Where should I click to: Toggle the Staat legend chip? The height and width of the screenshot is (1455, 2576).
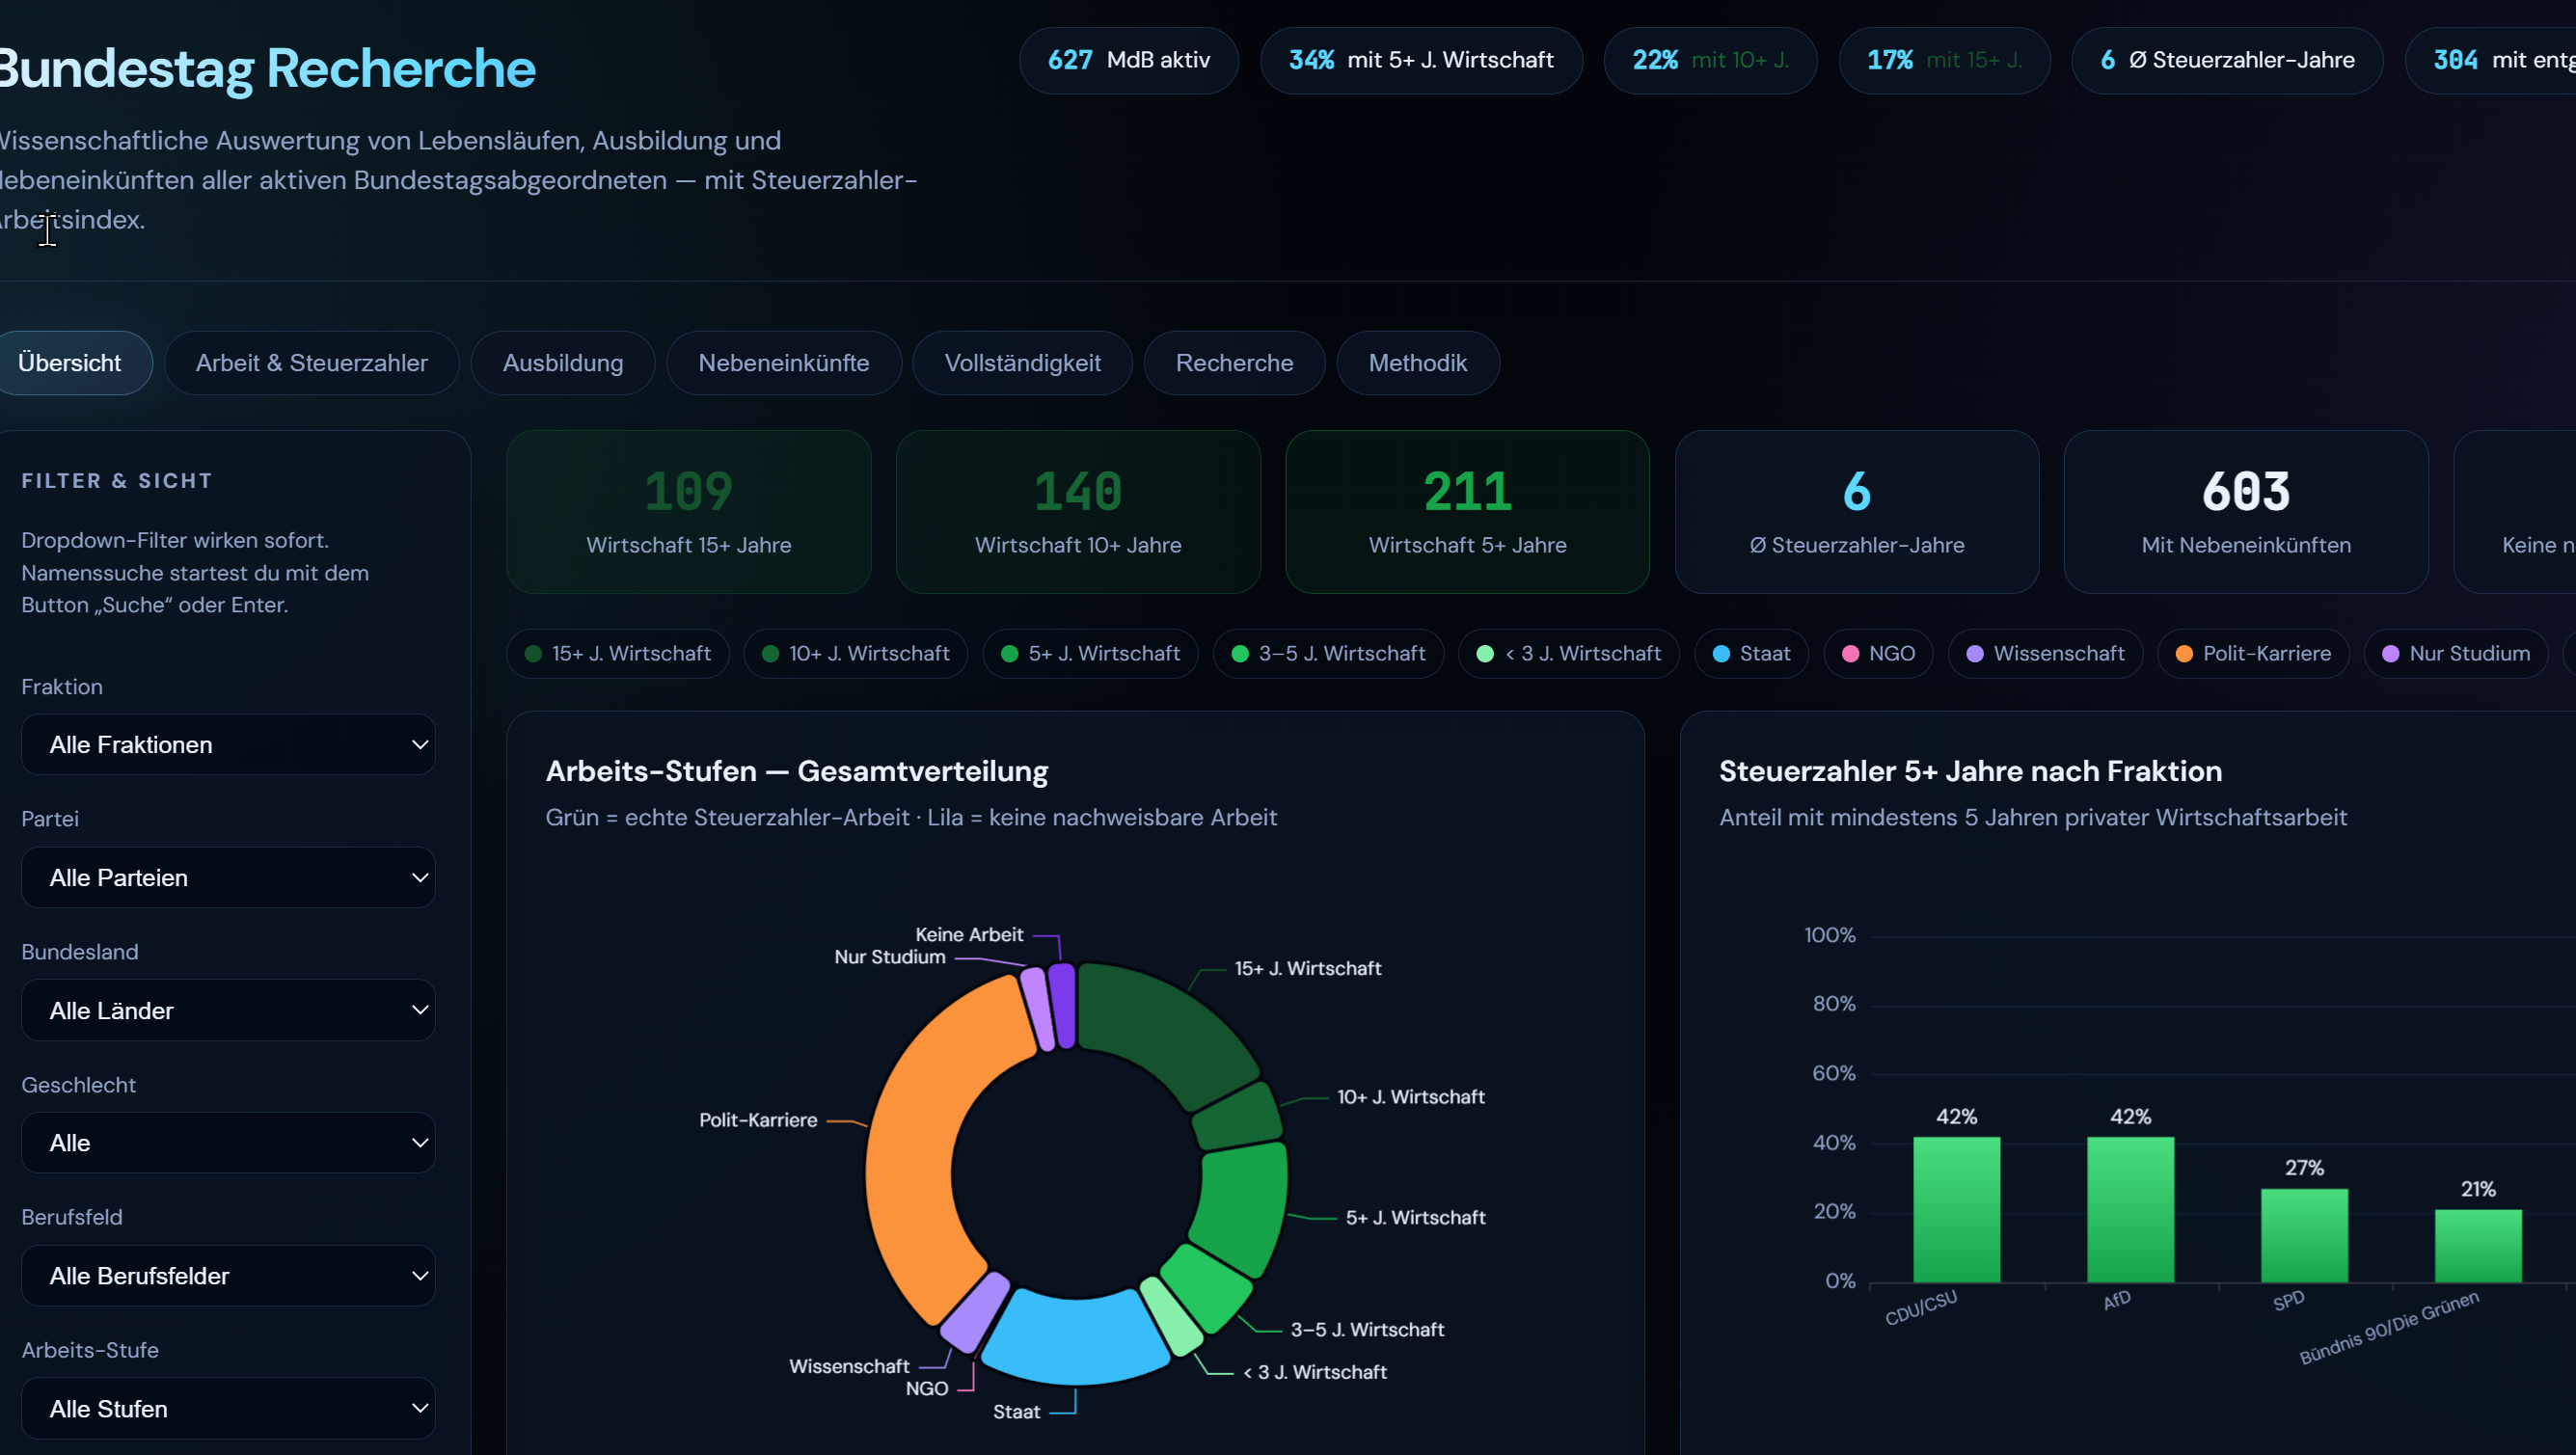coord(1750,653)
